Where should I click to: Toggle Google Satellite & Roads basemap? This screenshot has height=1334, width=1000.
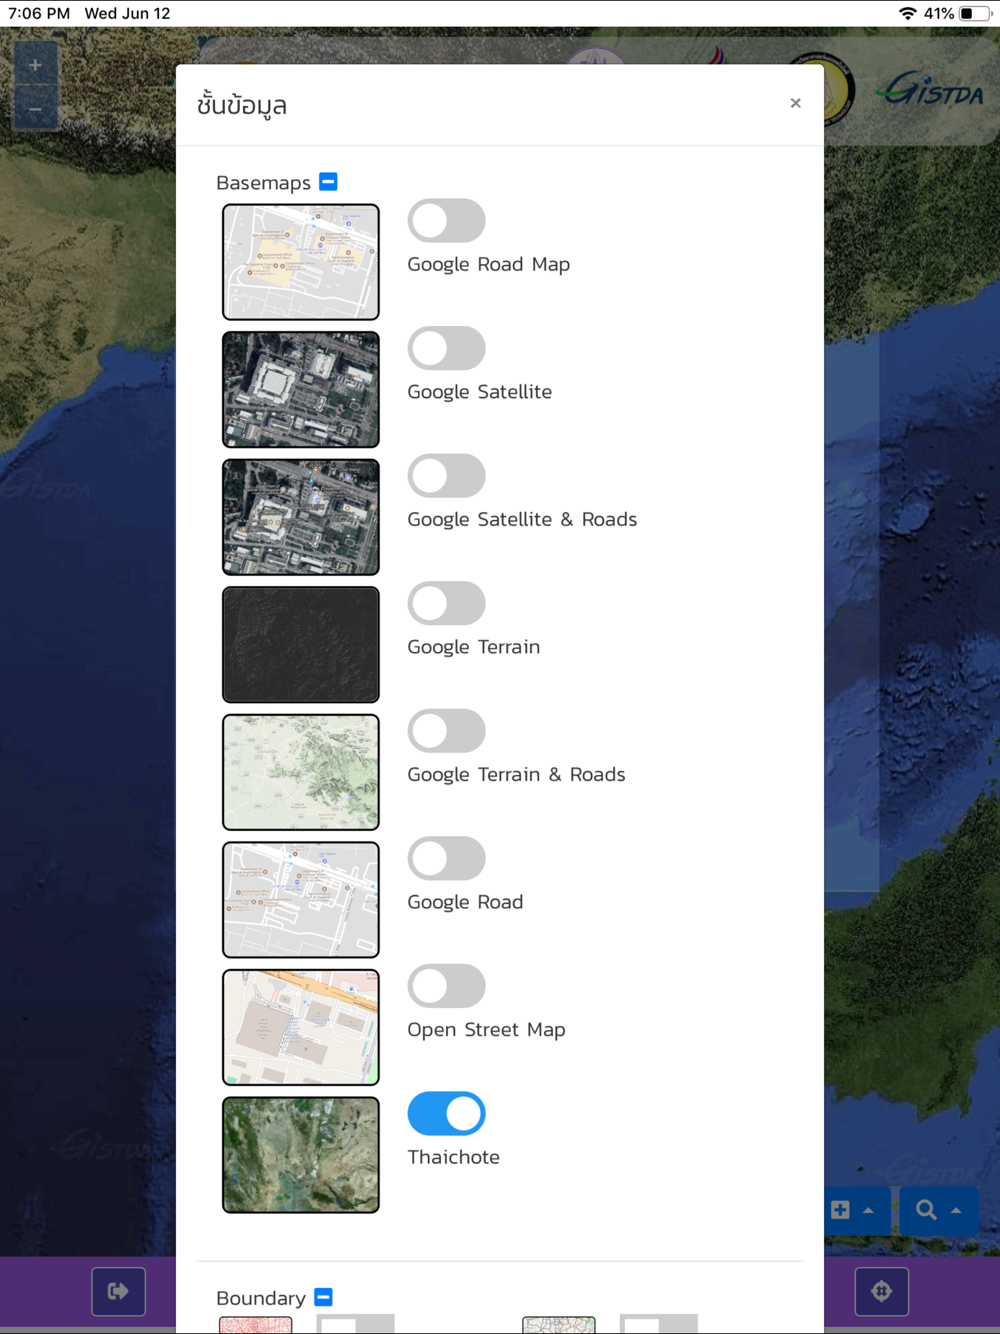(446, 476)
